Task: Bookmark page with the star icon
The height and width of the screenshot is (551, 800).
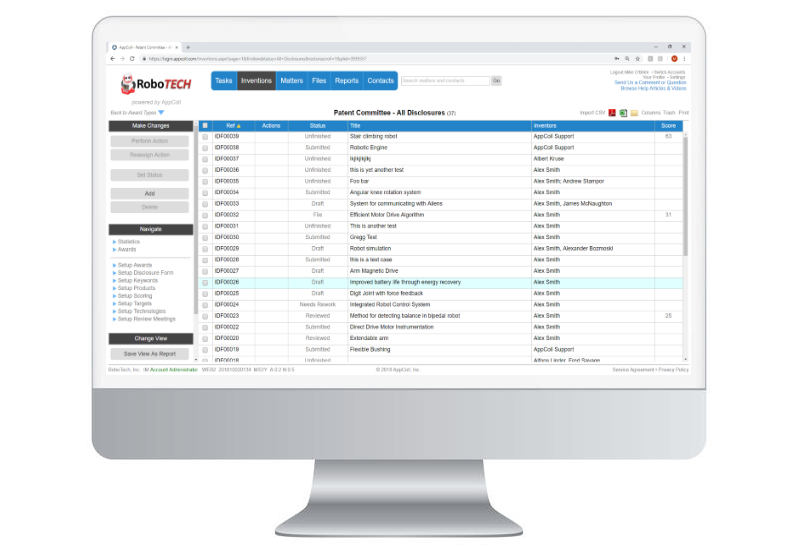Action: click(x=637, y=59)
